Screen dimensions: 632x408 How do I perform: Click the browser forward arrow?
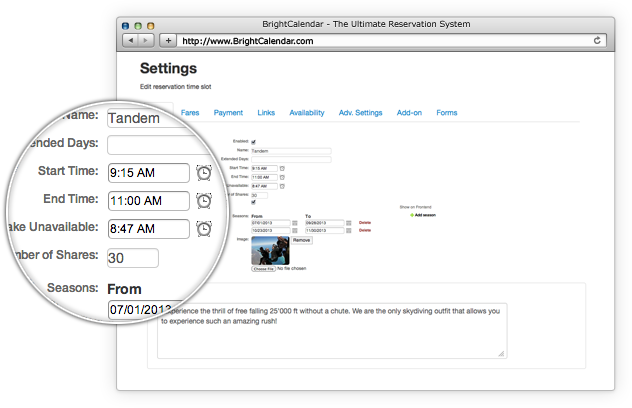point(146,41)
